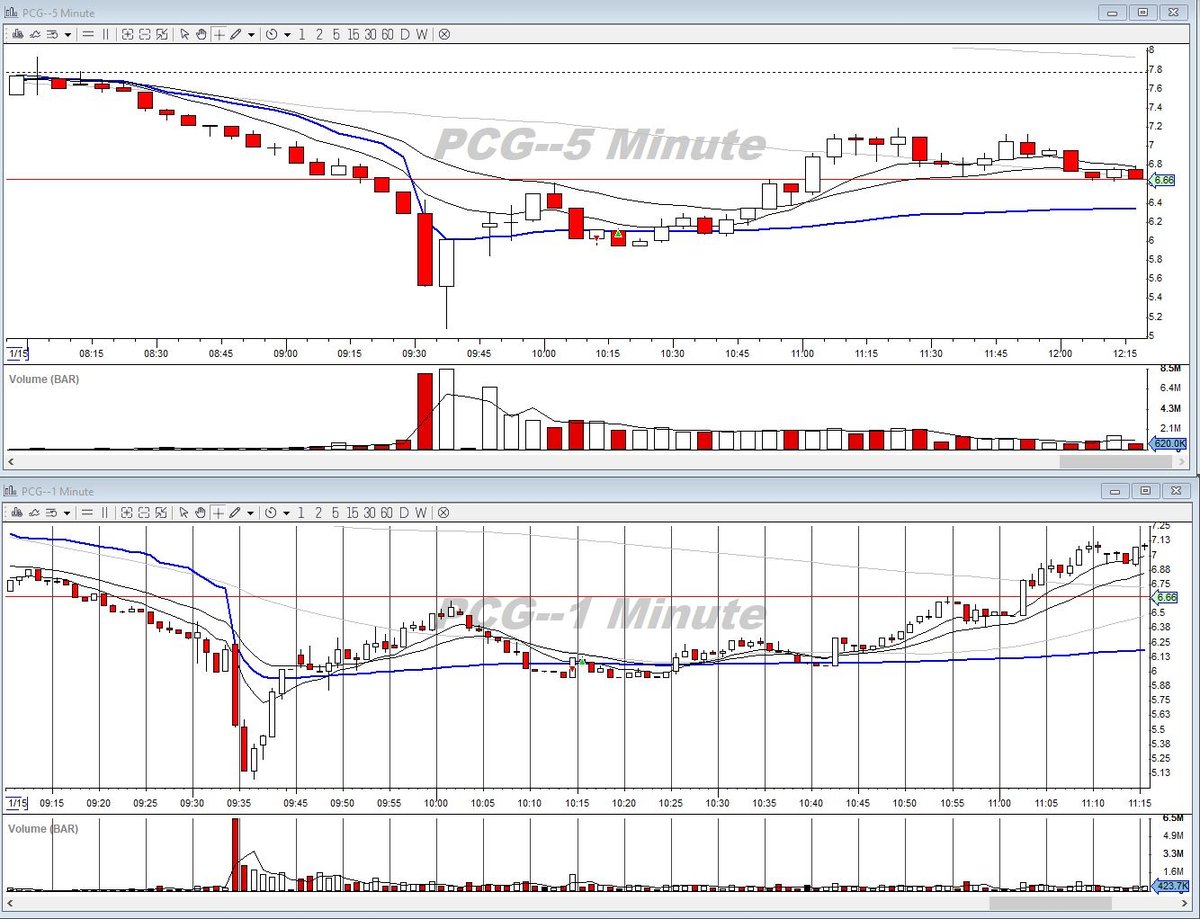Screen dimensions: 1200x919
Task: Activate hand pan tool in 1 Minute toolbar
Action: pos(201,512)
